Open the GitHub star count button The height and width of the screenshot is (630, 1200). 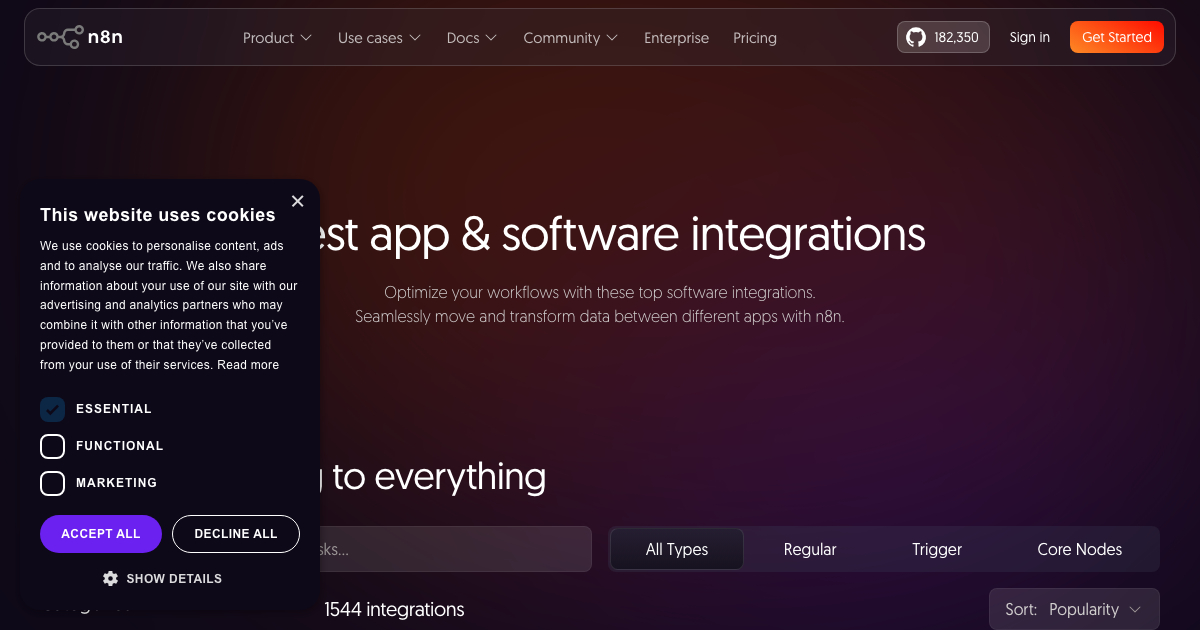(943, 37)
